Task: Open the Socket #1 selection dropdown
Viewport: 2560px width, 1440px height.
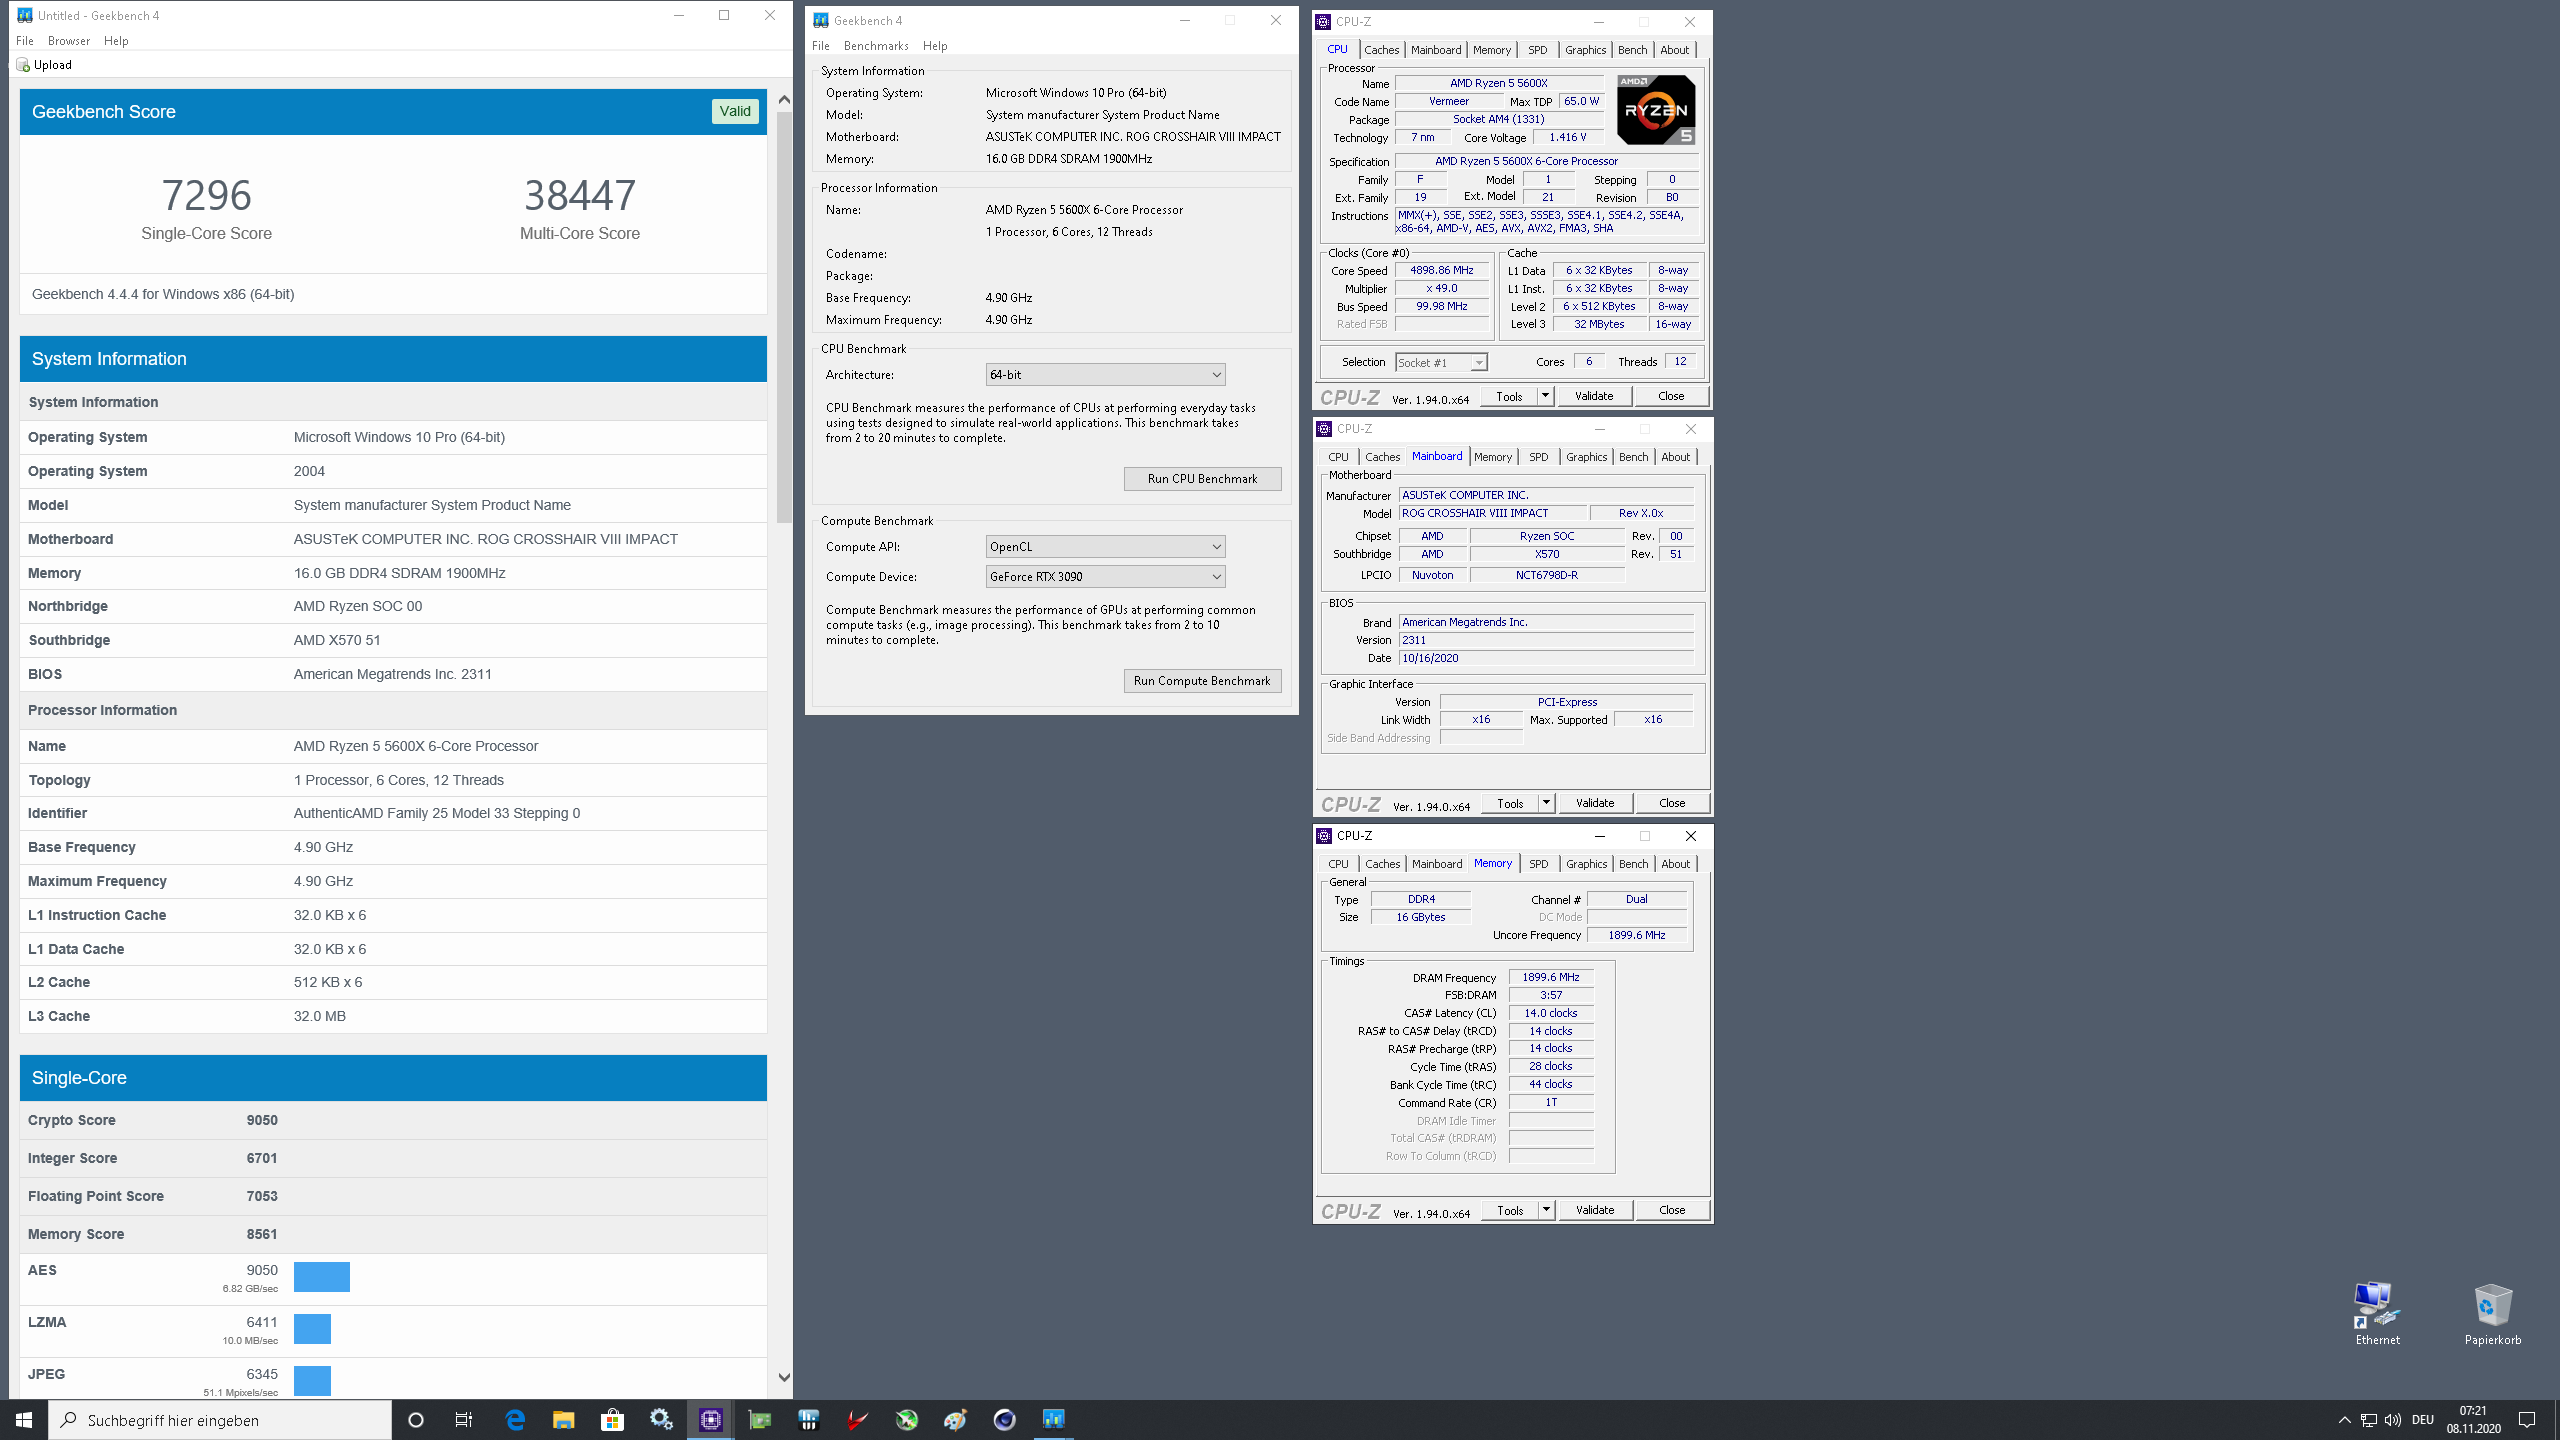Action: pos(1441,363)
